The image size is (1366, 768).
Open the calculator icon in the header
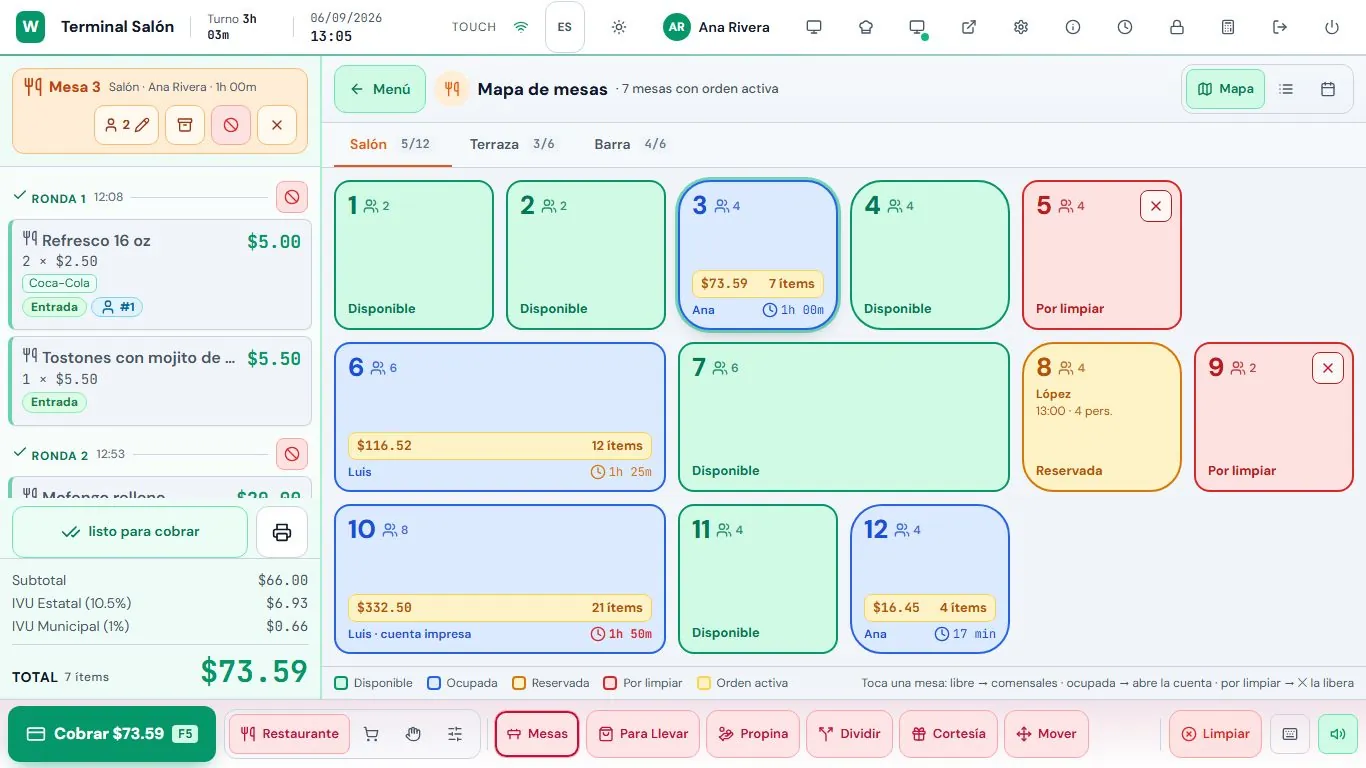click(x=1228, y=27)
